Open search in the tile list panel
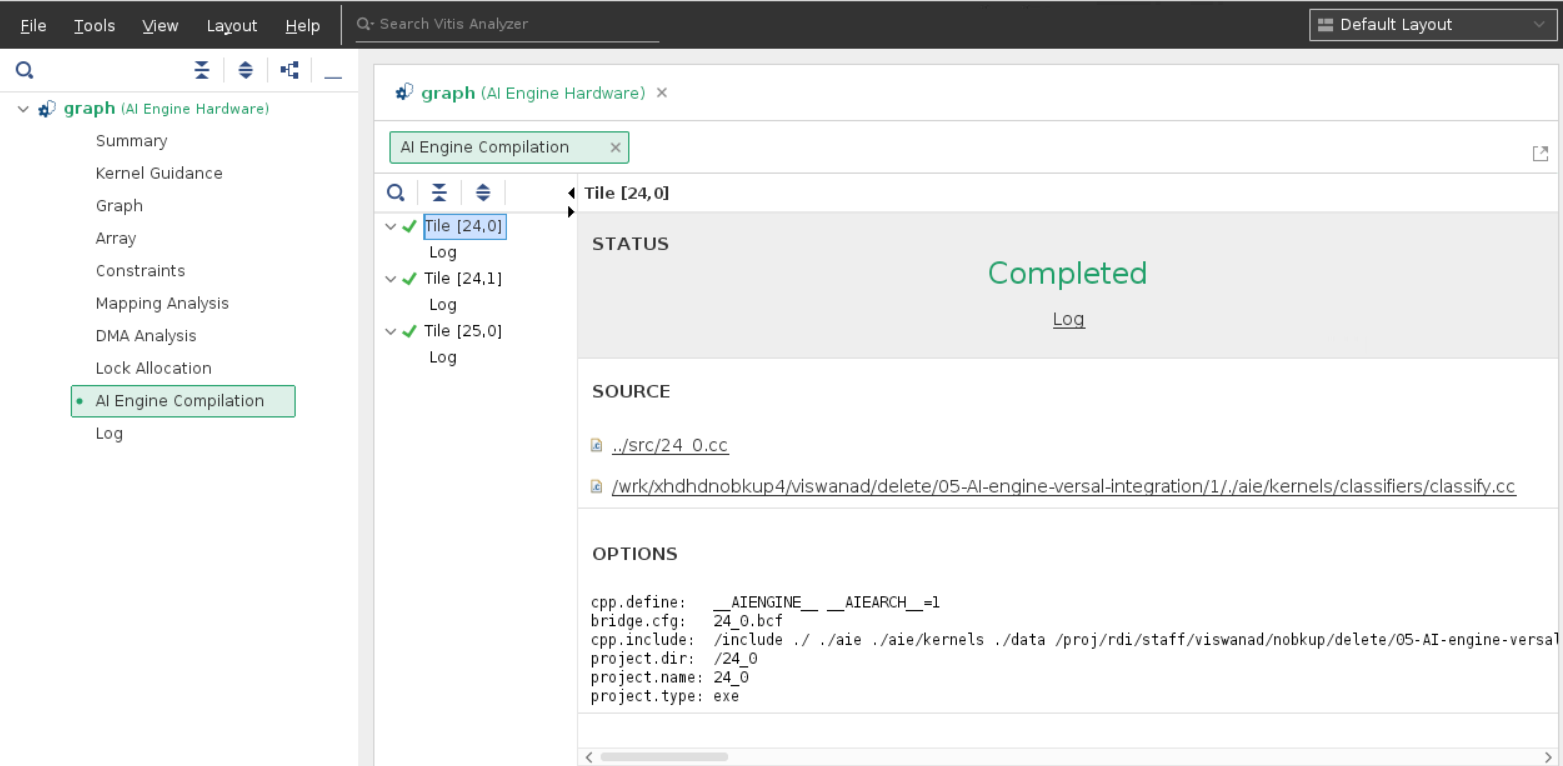This screenshot has width=1563, height=766. (395, 192)
